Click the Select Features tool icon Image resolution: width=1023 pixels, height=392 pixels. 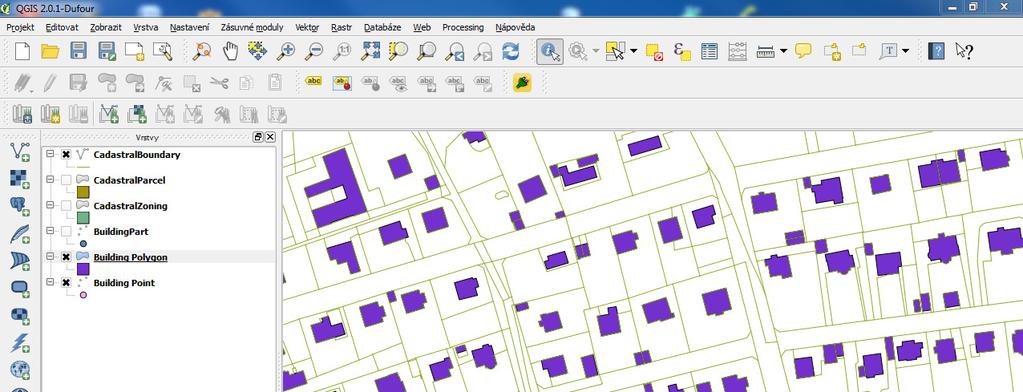click(615, 51)
